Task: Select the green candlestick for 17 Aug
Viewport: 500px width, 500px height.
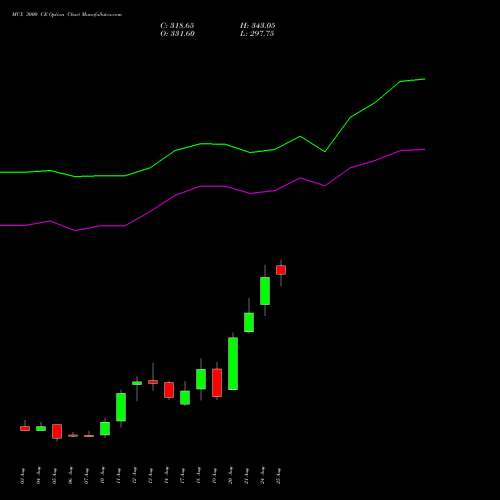Action: [x=185, y=398]
